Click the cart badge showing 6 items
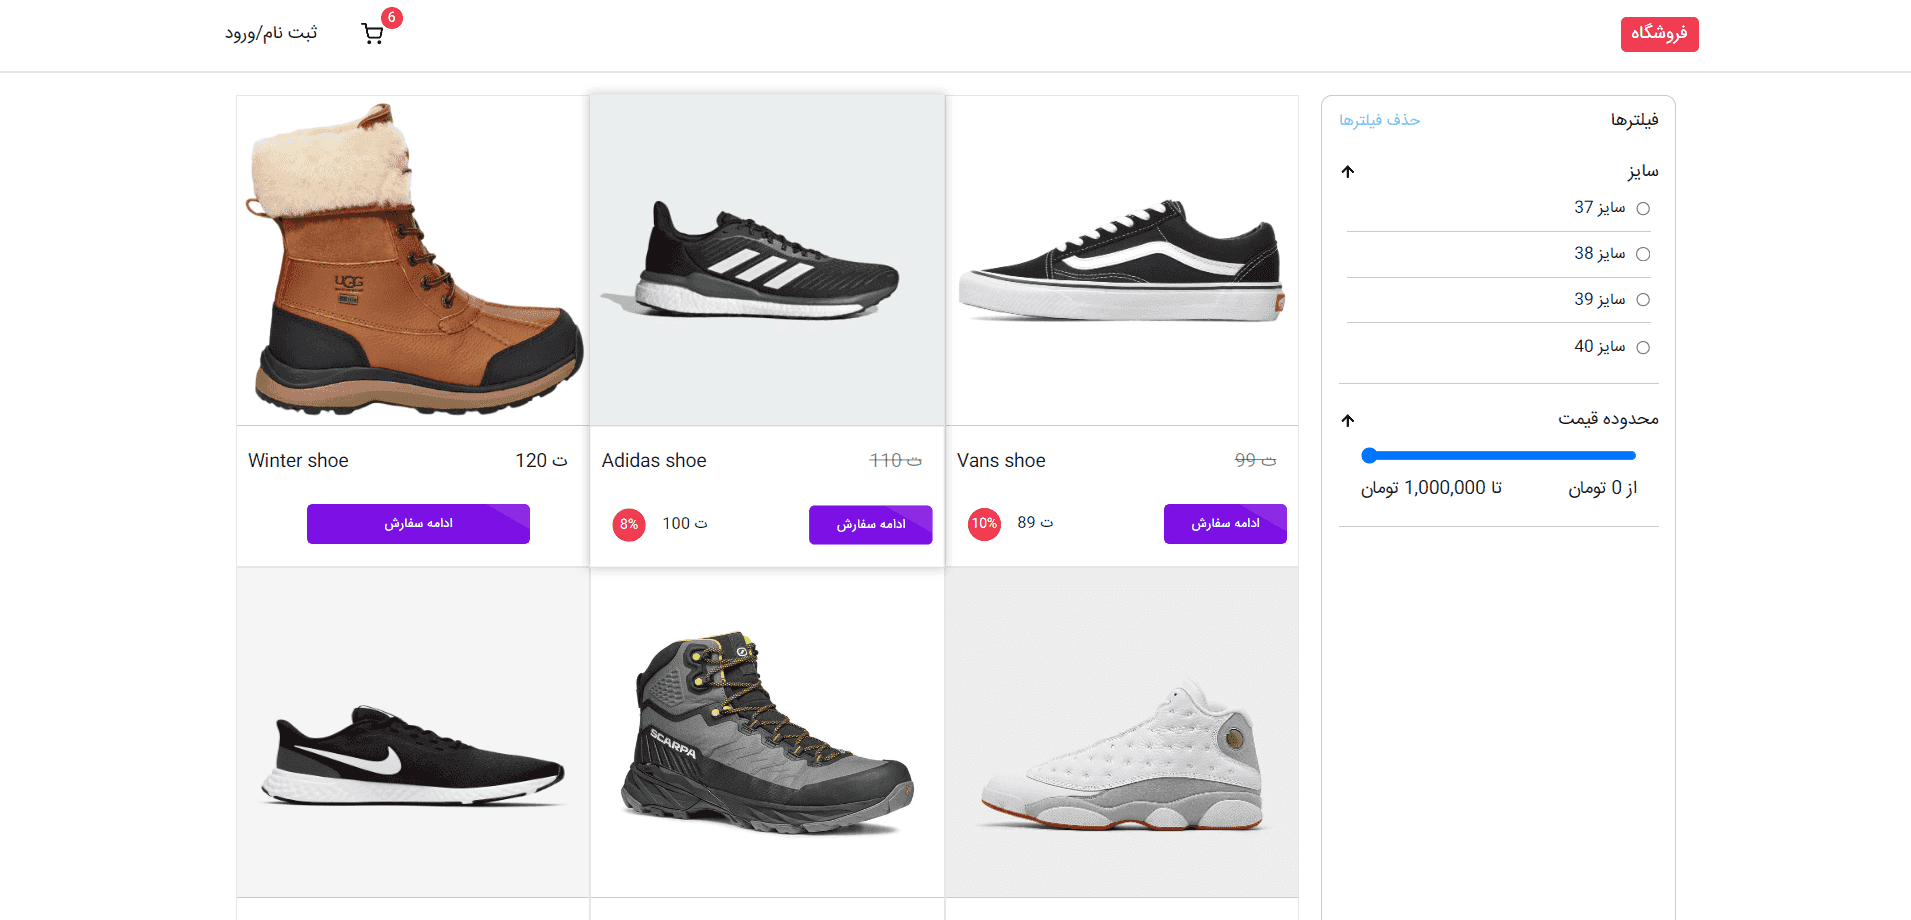The width and height of the screenshot is (1911, 920). (391, 17)
